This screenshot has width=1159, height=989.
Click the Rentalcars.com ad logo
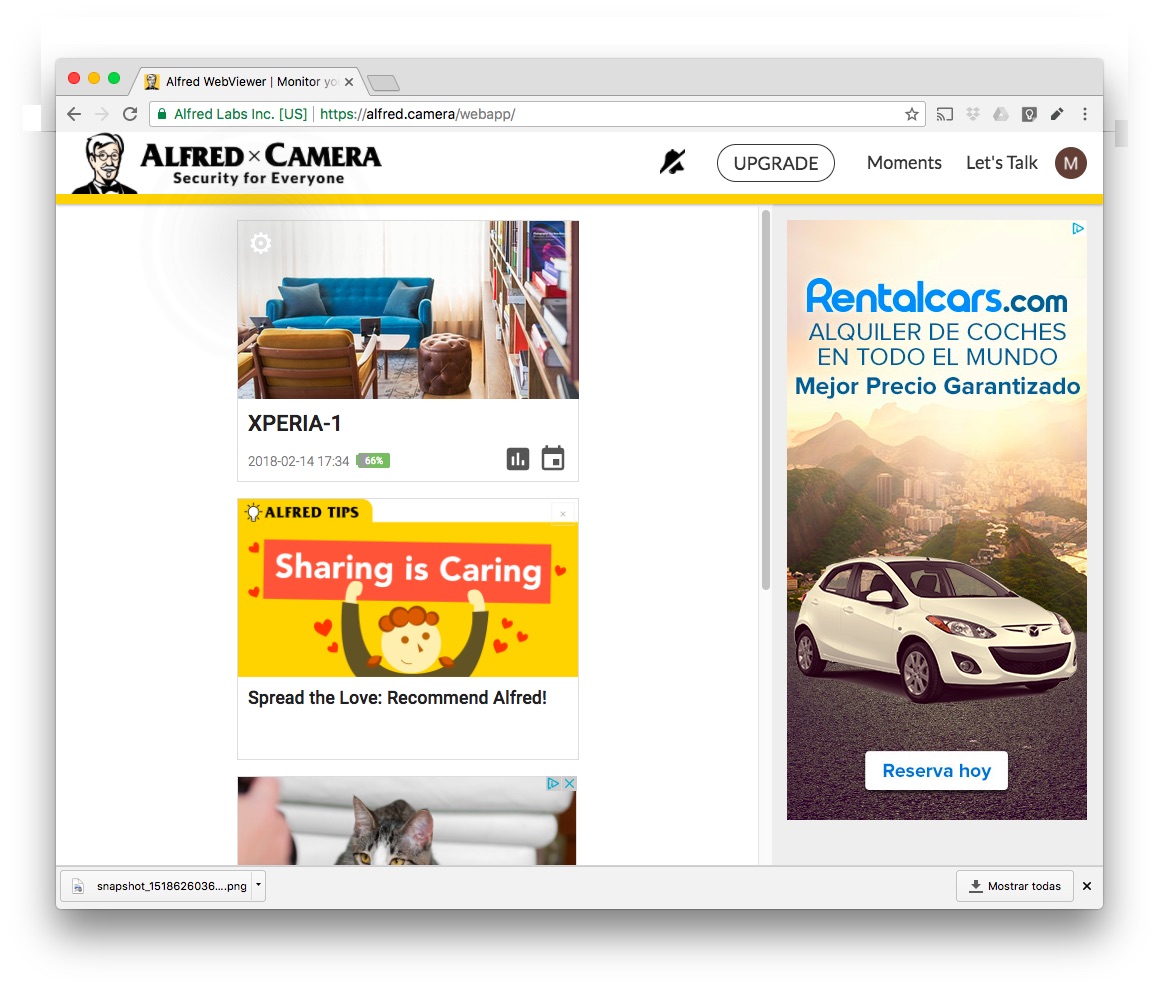pyautogui.click(x=937, y=297)
